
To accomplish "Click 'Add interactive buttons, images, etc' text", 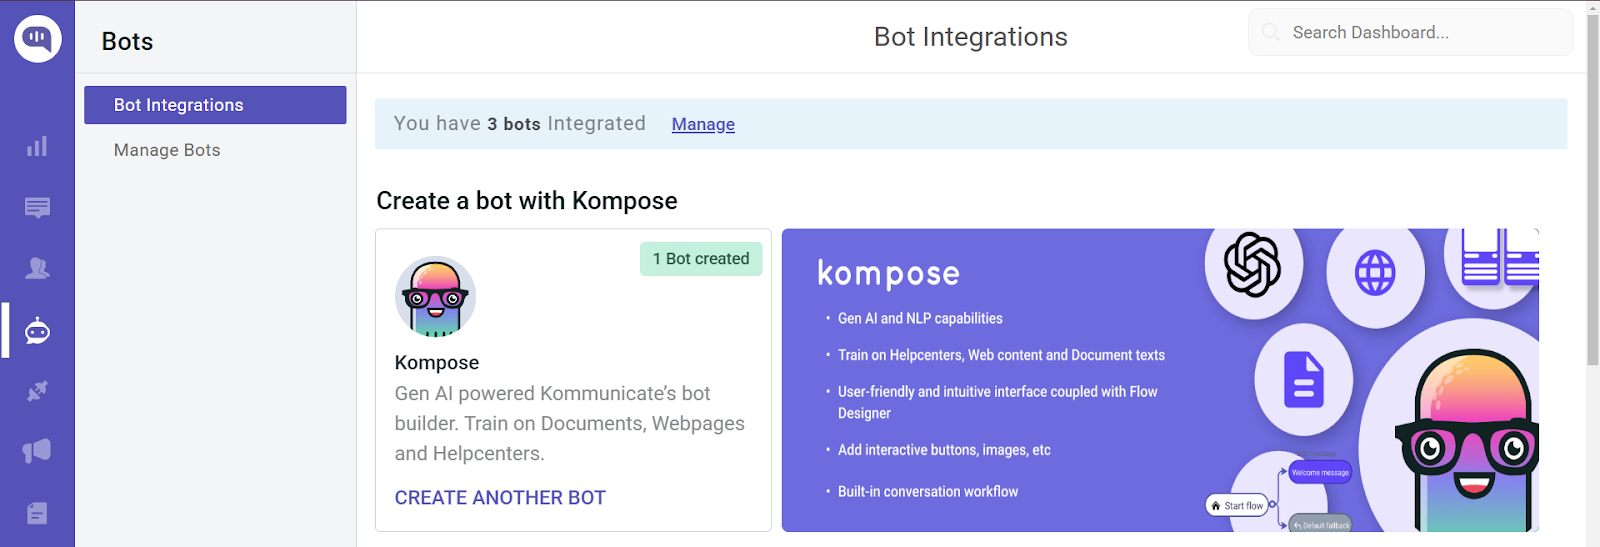I will click(x=944, y=450).
